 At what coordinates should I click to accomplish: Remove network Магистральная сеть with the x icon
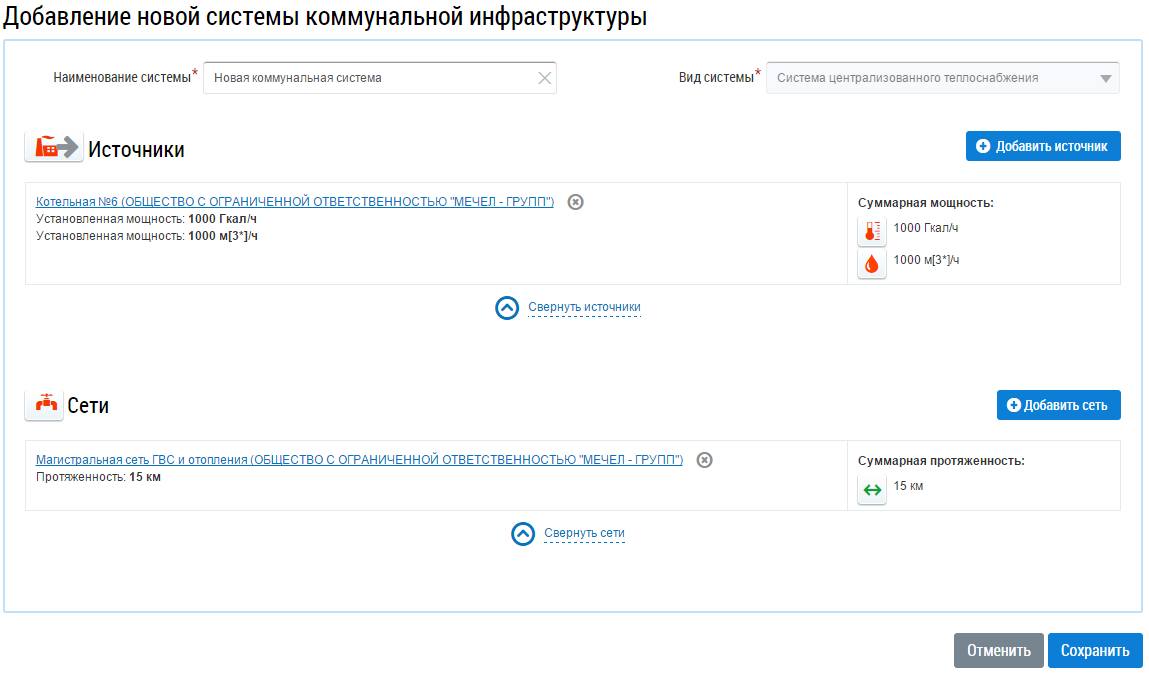coord(704,460)
